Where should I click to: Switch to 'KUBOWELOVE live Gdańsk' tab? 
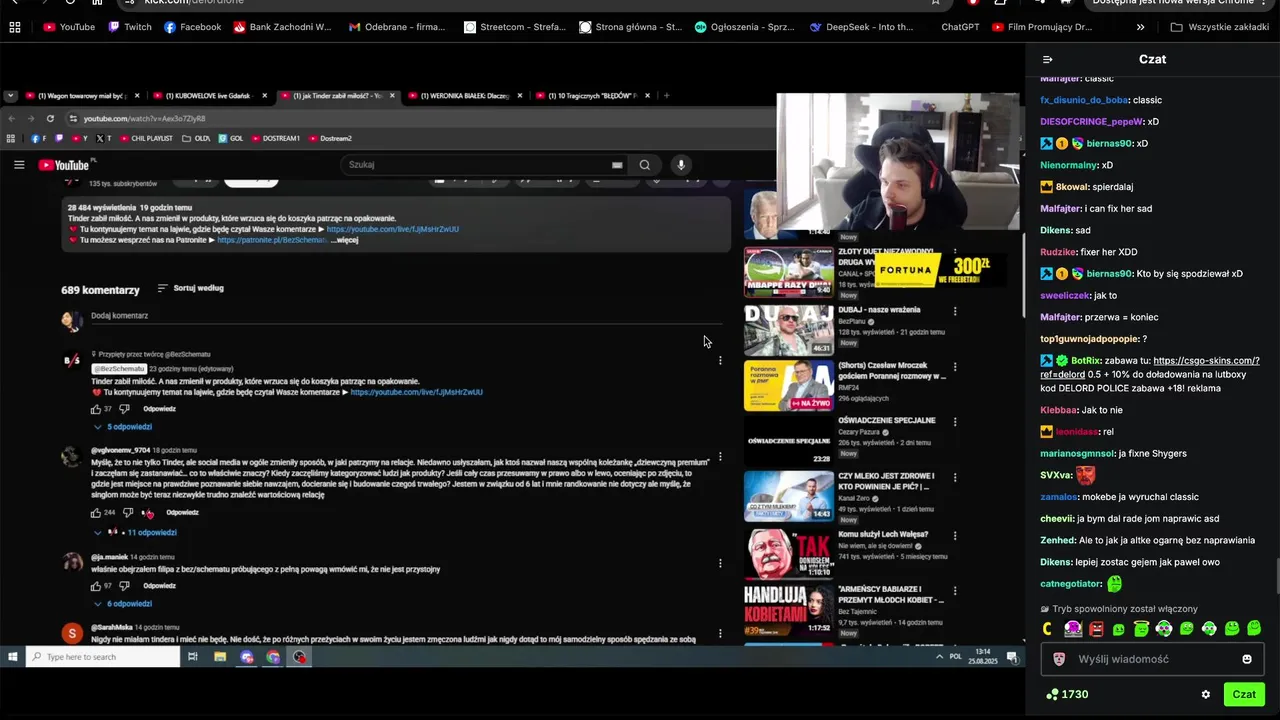pos(210,96)
